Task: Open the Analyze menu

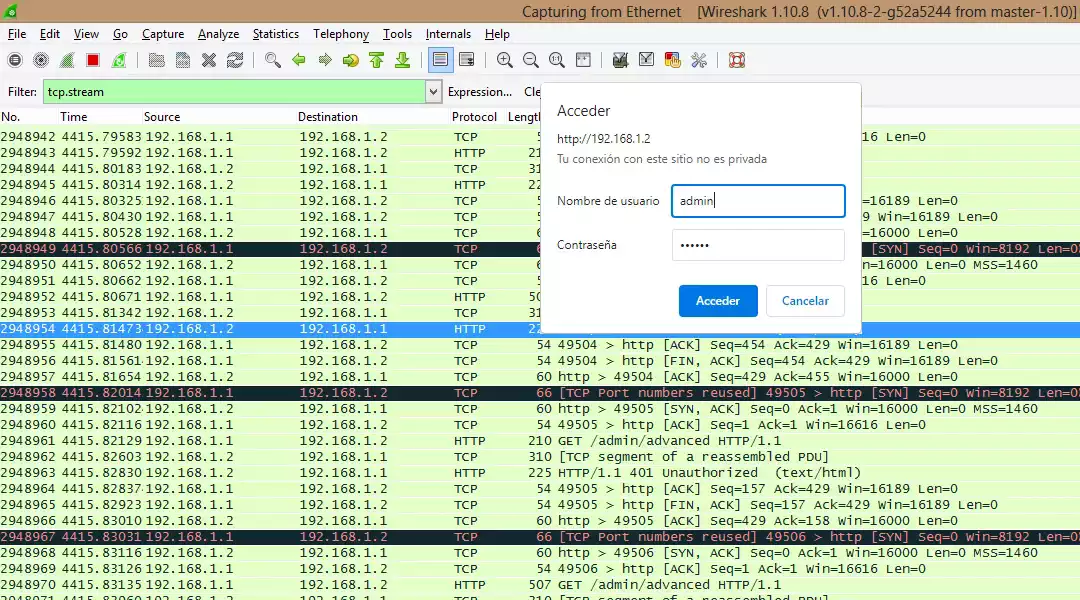Action: (218, 34)
